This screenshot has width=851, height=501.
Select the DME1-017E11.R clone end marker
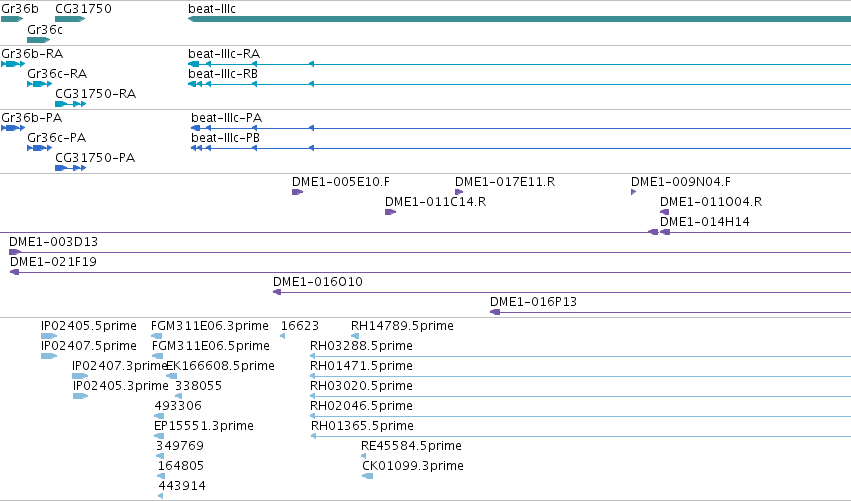pyautogui.click(x=459, y=192)
